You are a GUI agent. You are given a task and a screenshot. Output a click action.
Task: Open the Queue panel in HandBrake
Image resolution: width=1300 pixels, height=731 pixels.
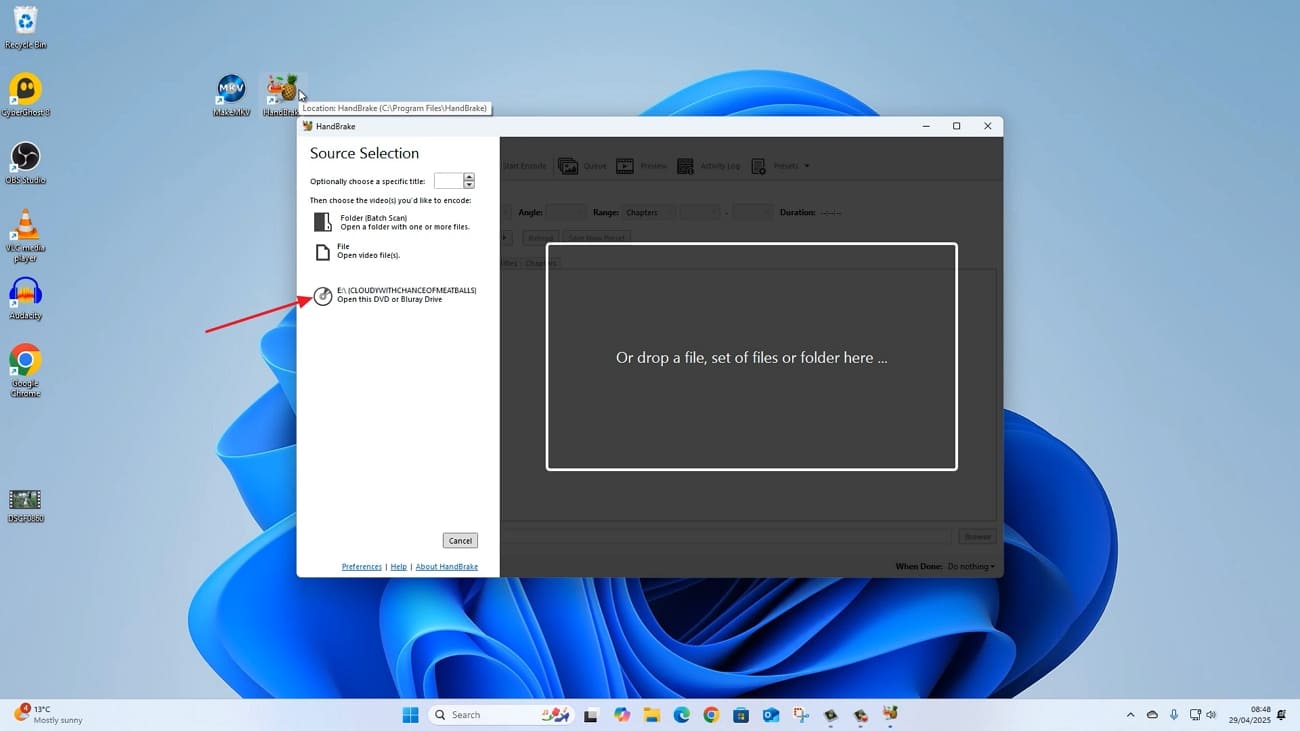click(583, 165)
